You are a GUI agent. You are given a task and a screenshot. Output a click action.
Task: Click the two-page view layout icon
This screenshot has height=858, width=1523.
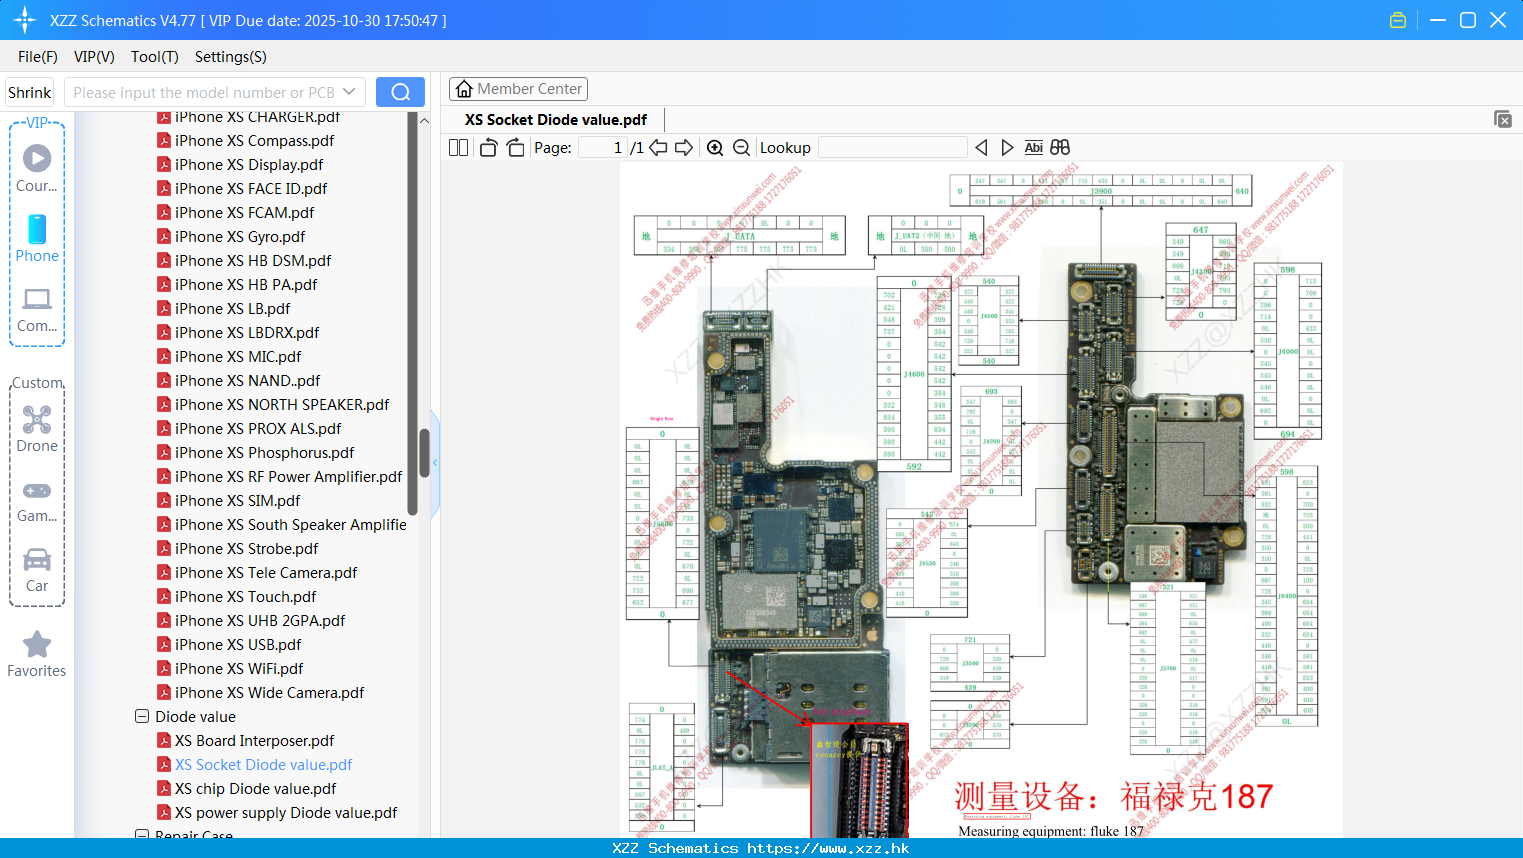(458, 148)
